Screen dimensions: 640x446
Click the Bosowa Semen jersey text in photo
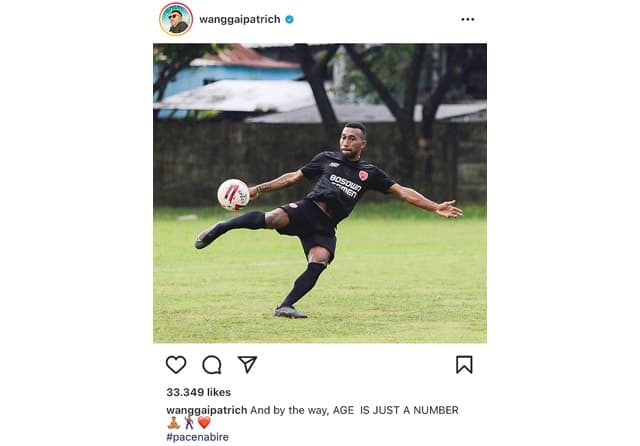[x=345, y=186]
